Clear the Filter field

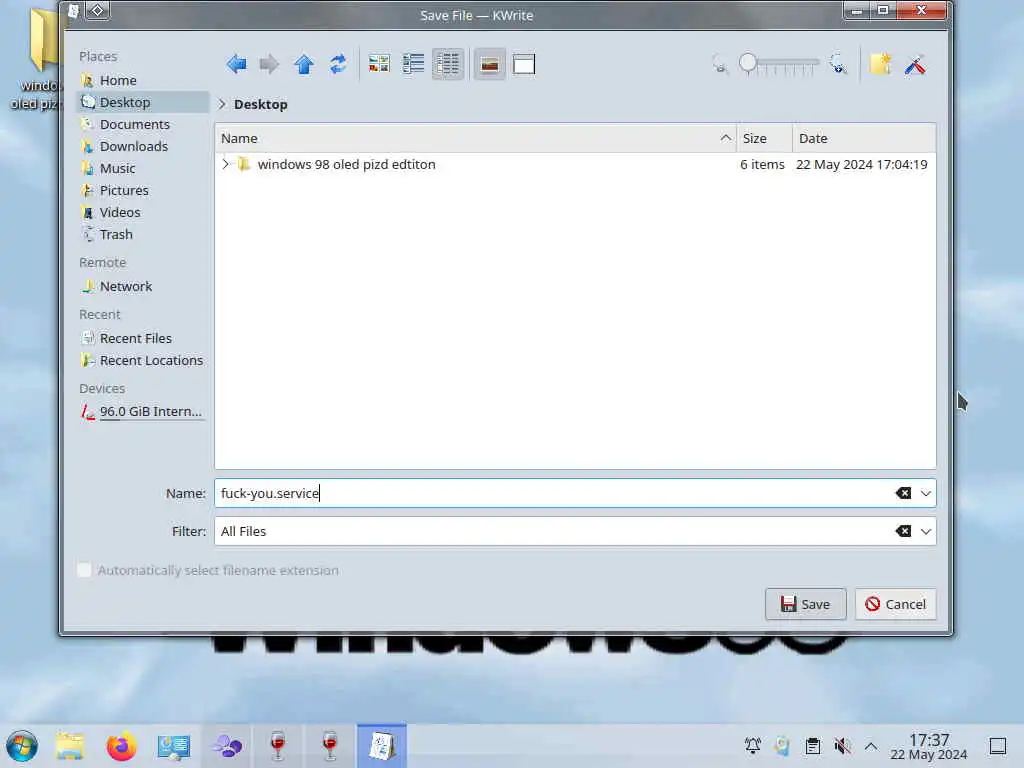coord(903,532)
